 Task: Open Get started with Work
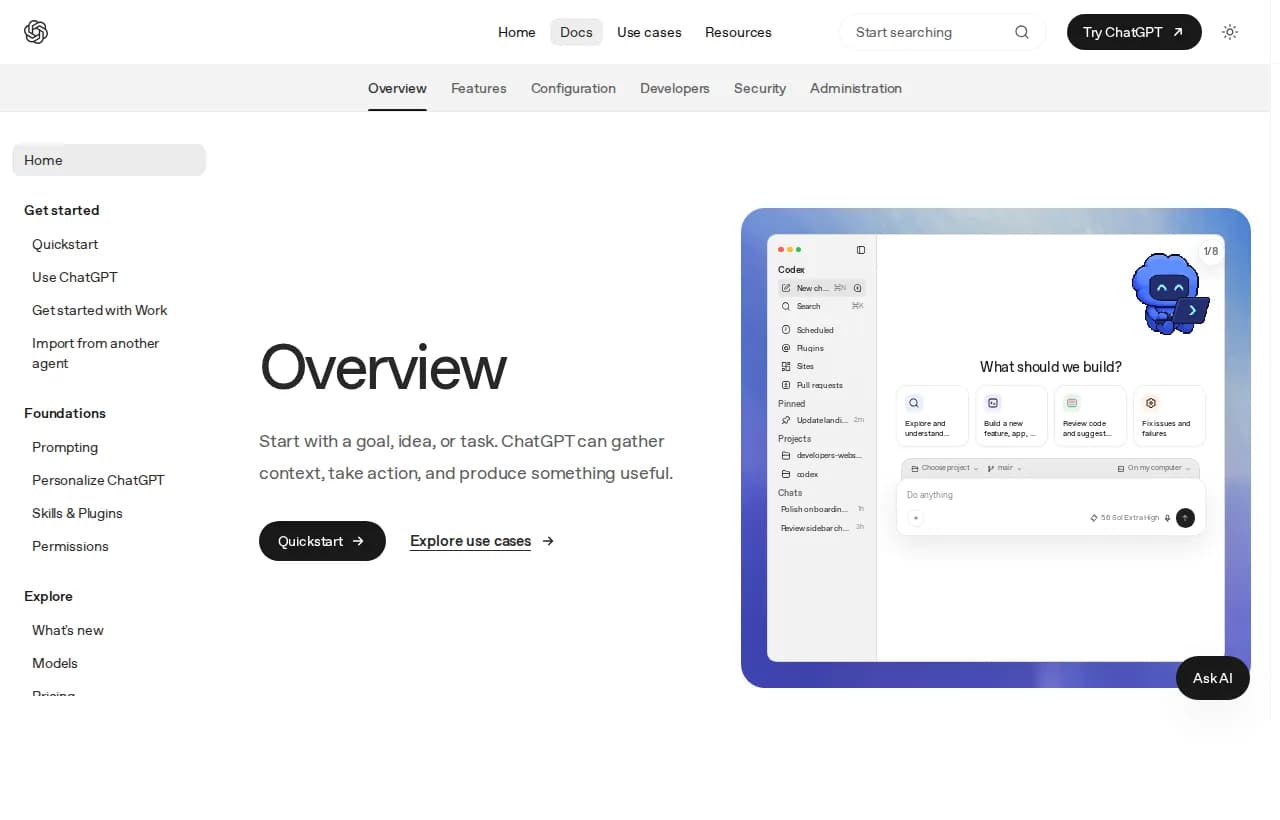coord(100,310)
